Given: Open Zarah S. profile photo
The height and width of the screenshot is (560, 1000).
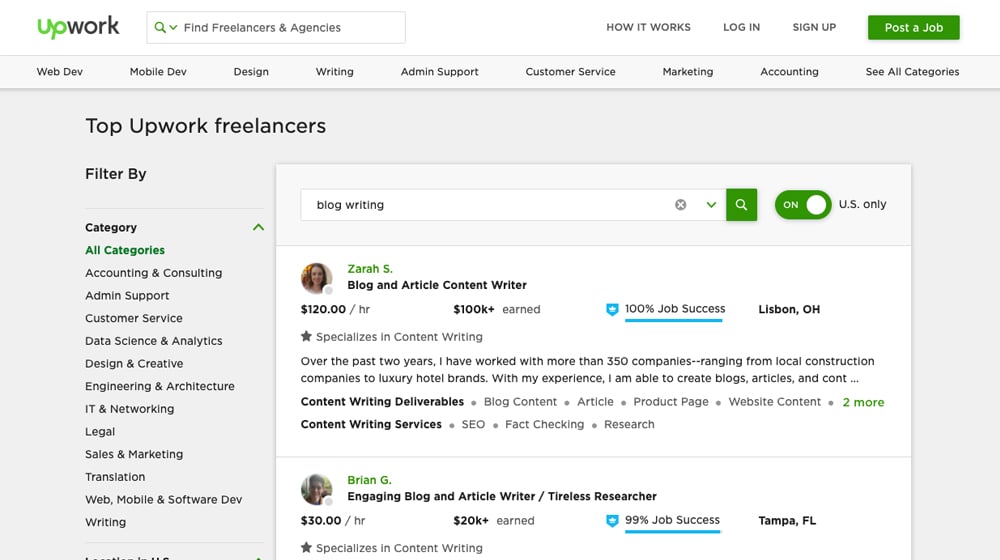Looking at the screenshot, I should [x=316, y=278].
